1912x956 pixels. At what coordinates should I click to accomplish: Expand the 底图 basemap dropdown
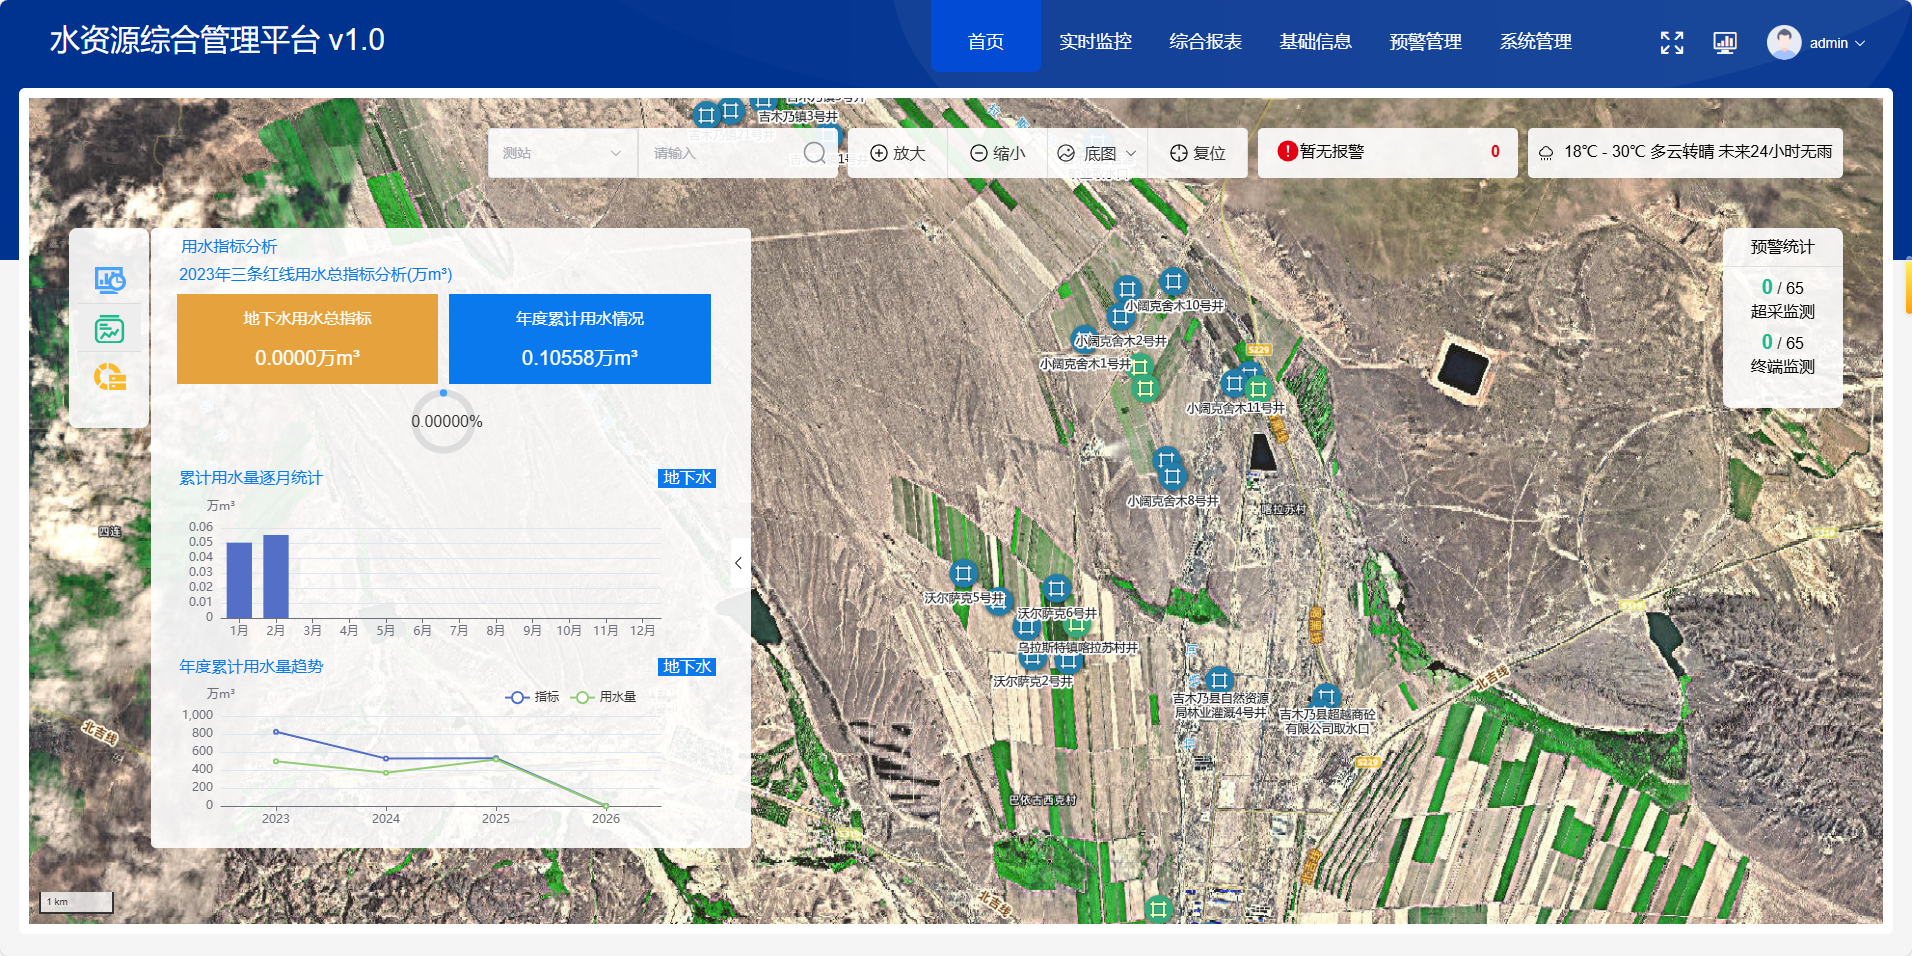point(1098,153)
